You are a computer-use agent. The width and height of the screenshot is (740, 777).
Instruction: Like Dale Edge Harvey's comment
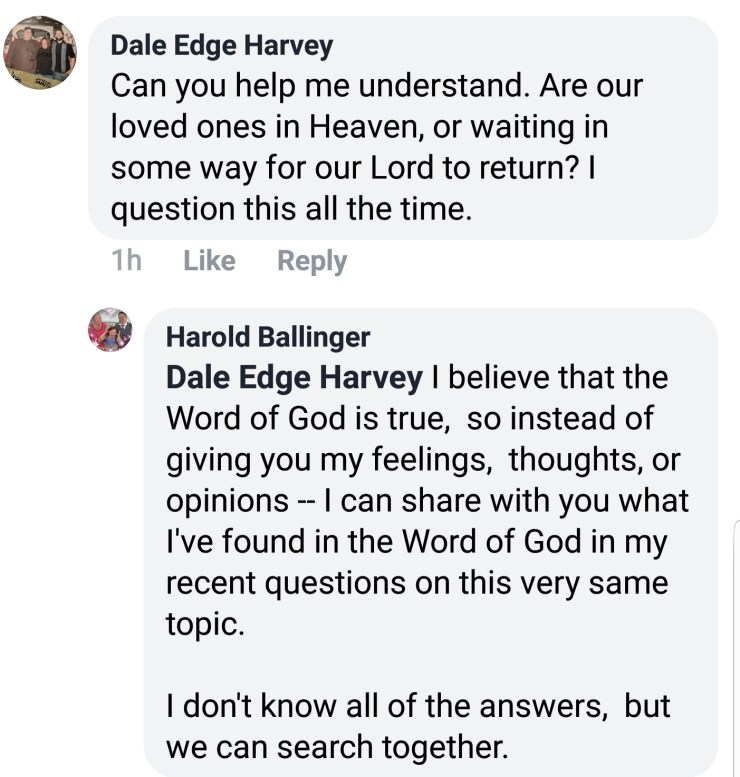[x=210, y=261]
